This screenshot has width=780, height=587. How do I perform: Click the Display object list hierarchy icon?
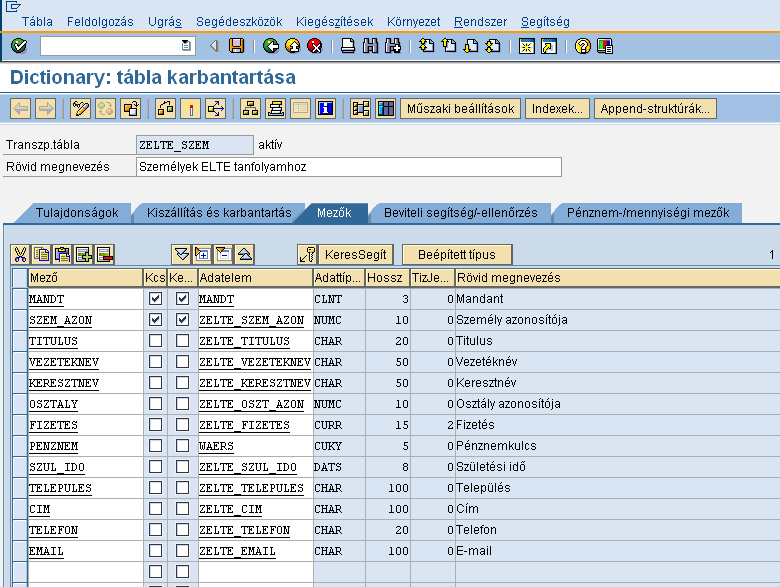pyautogui.click(x=250, y=108)
